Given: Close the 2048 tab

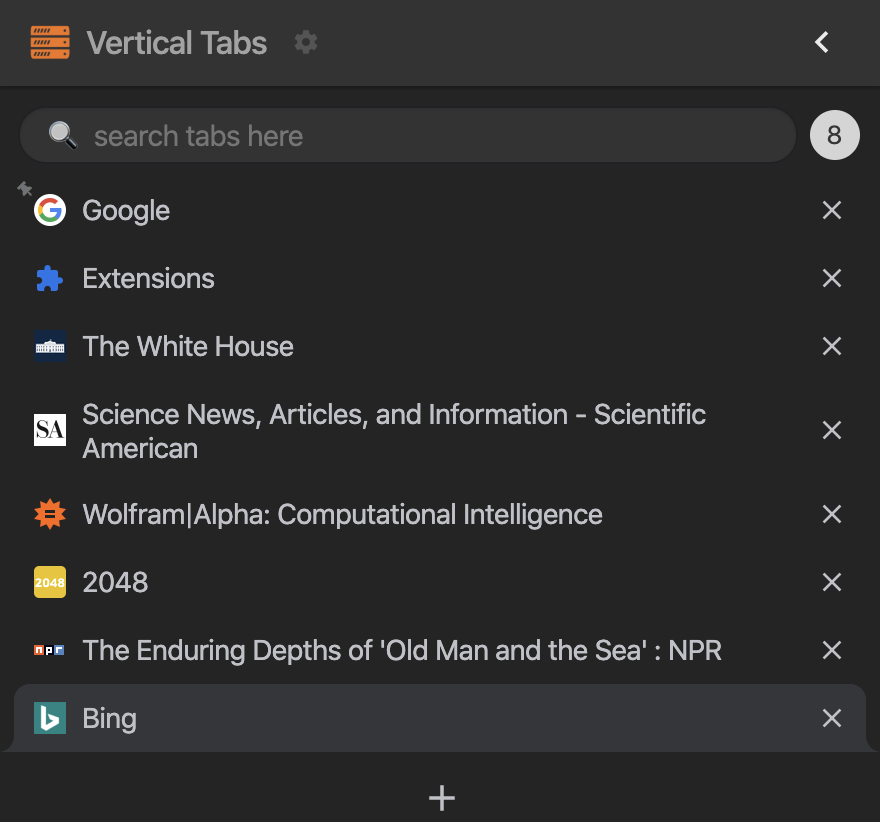Looking at the screenshot, I should 831,583.
